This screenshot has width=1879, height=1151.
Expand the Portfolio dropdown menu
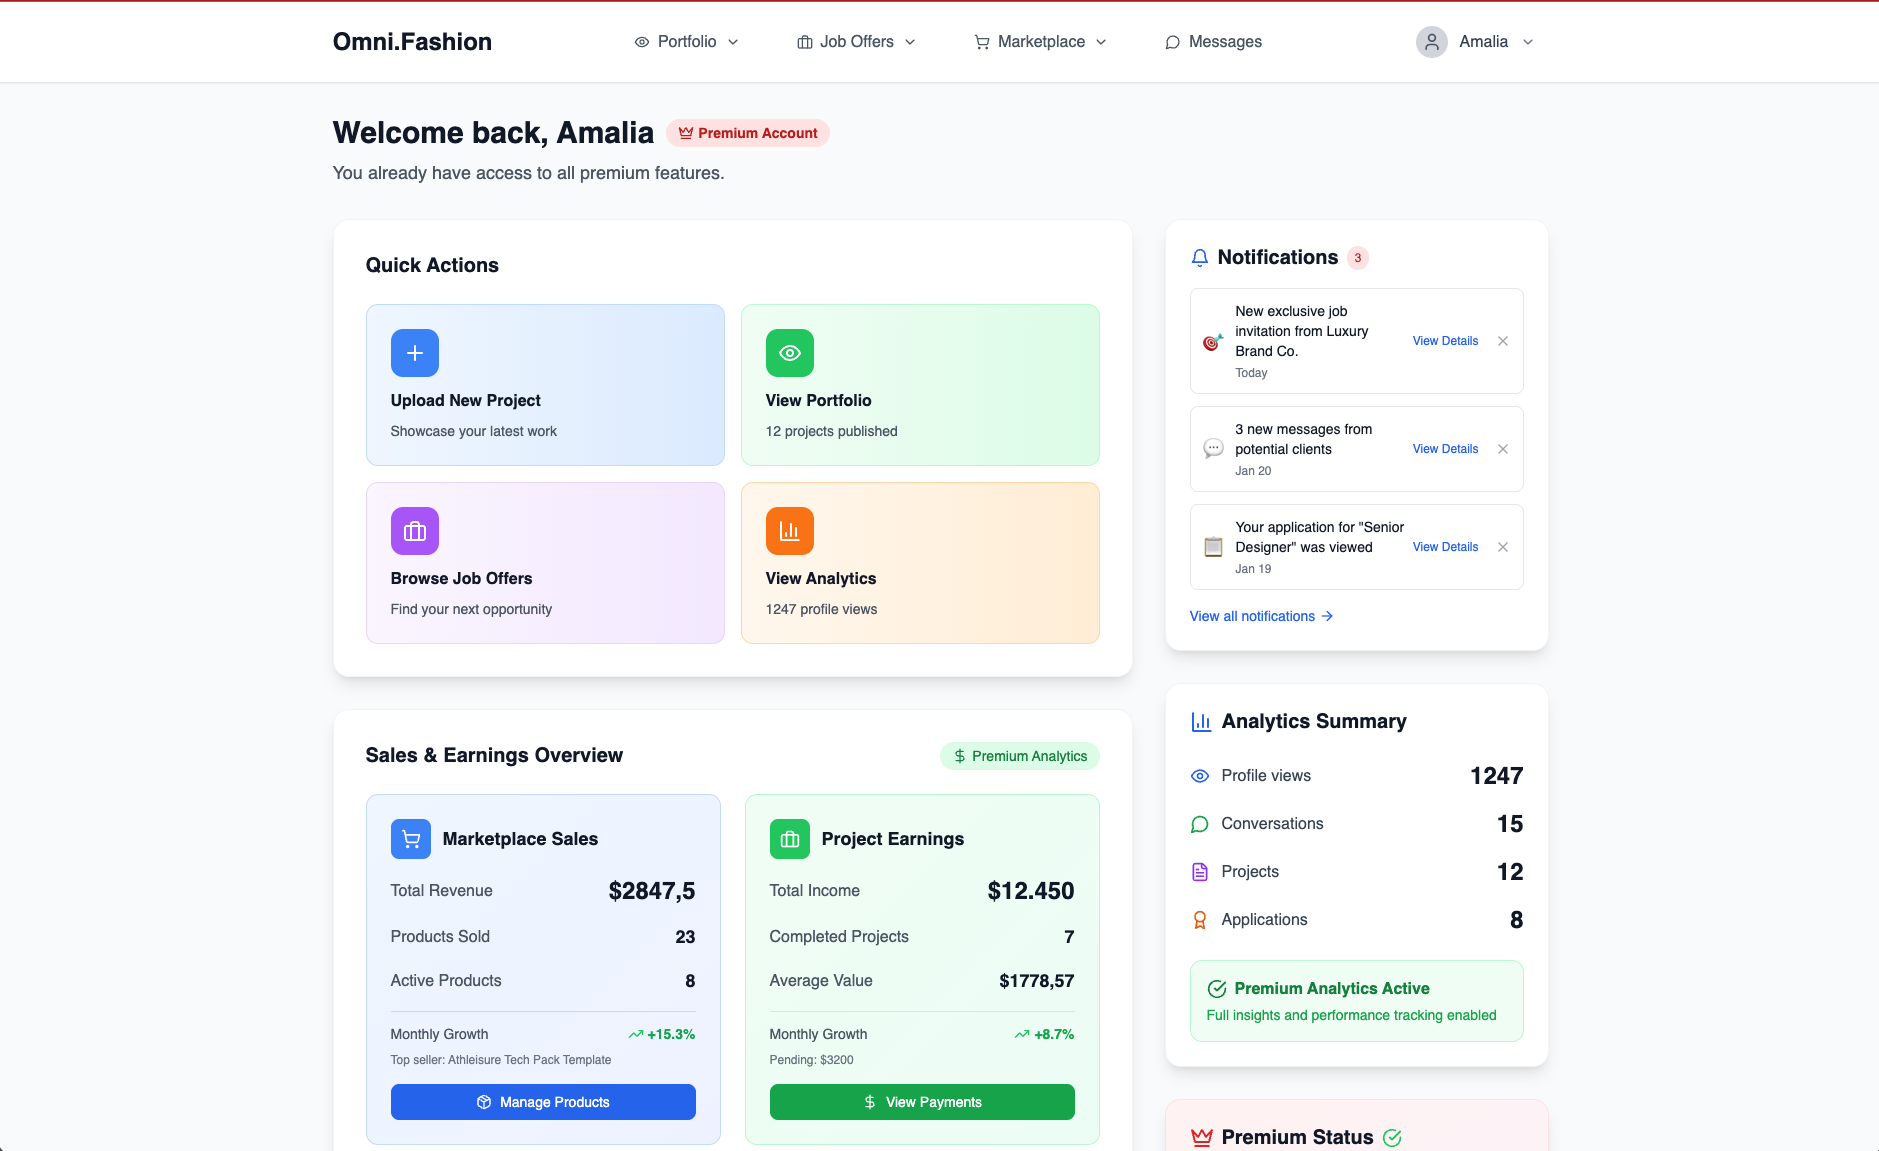[x=687, y=42]
